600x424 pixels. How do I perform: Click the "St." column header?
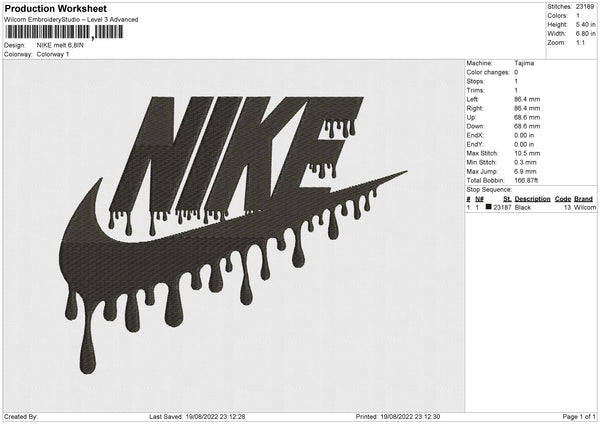coord(507,199)
